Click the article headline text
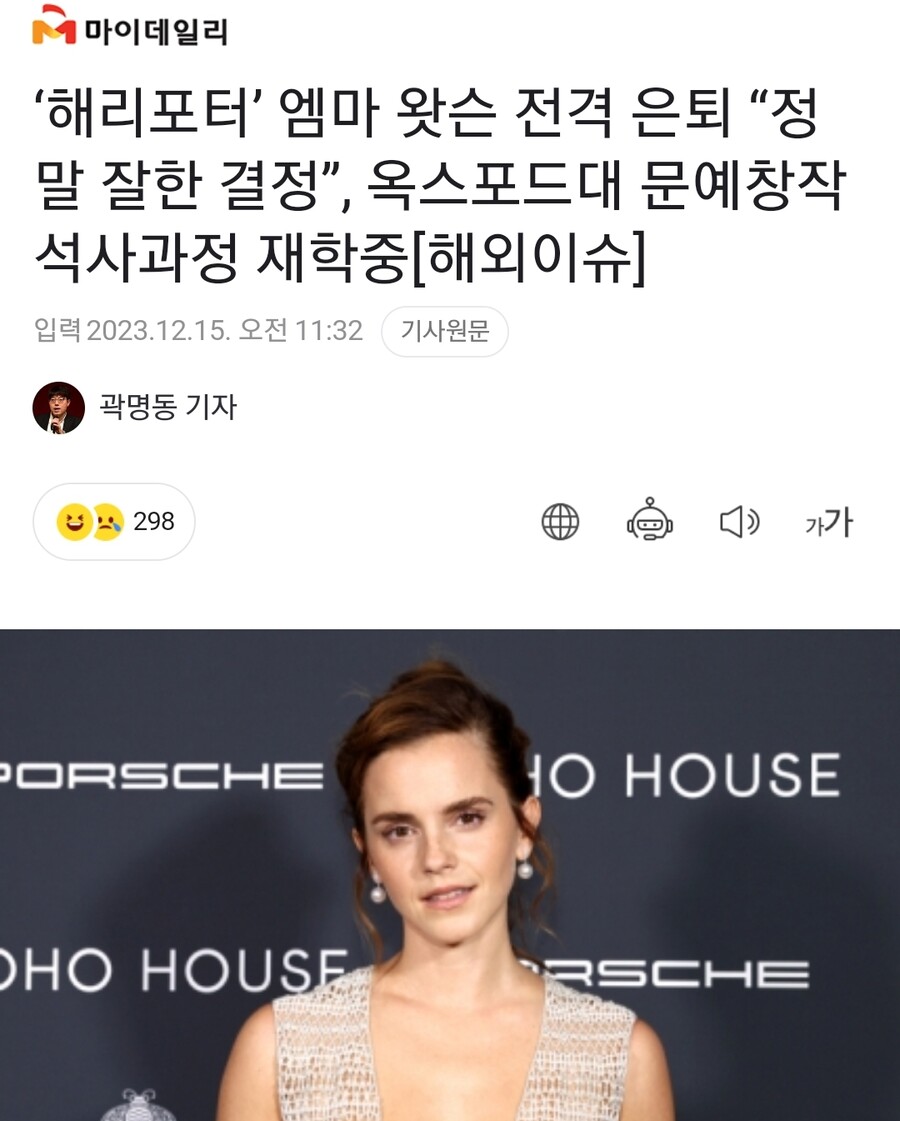The height and width of the screenshot is (1121, 900). 442,184
